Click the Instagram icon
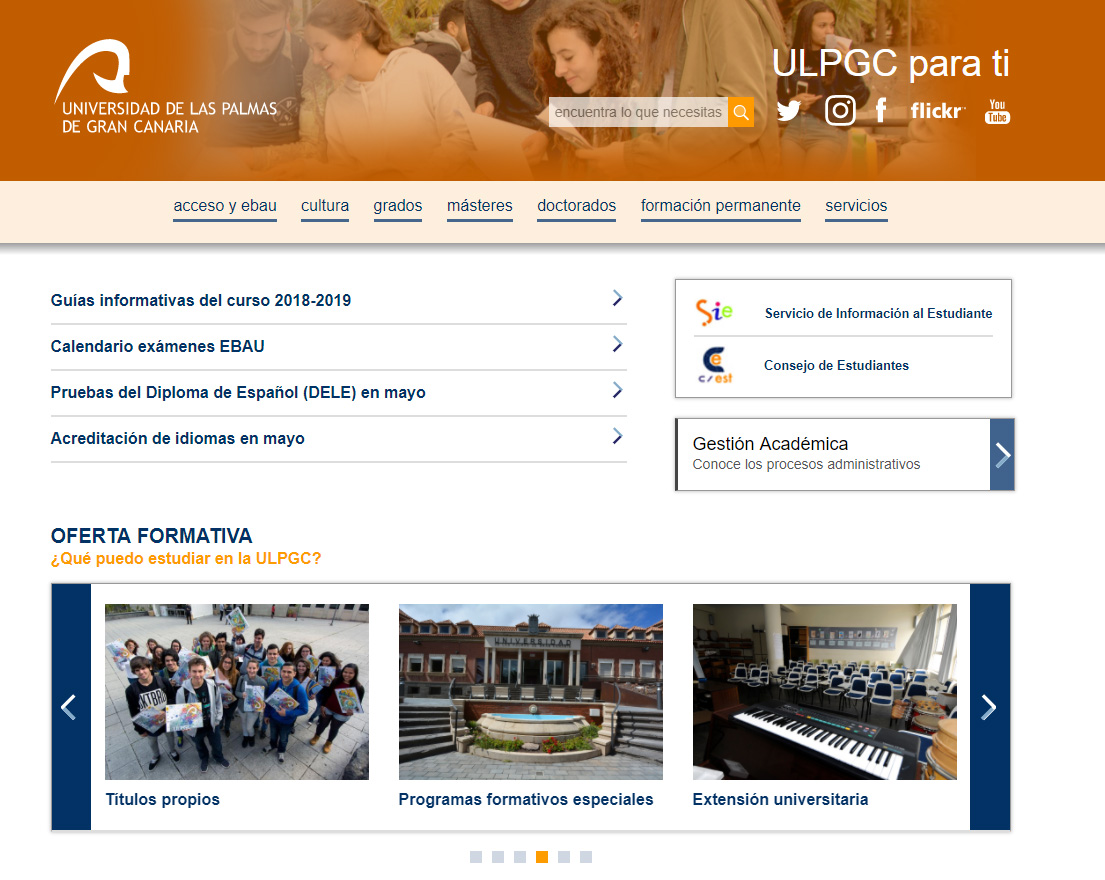 click(x=840, y=111)
